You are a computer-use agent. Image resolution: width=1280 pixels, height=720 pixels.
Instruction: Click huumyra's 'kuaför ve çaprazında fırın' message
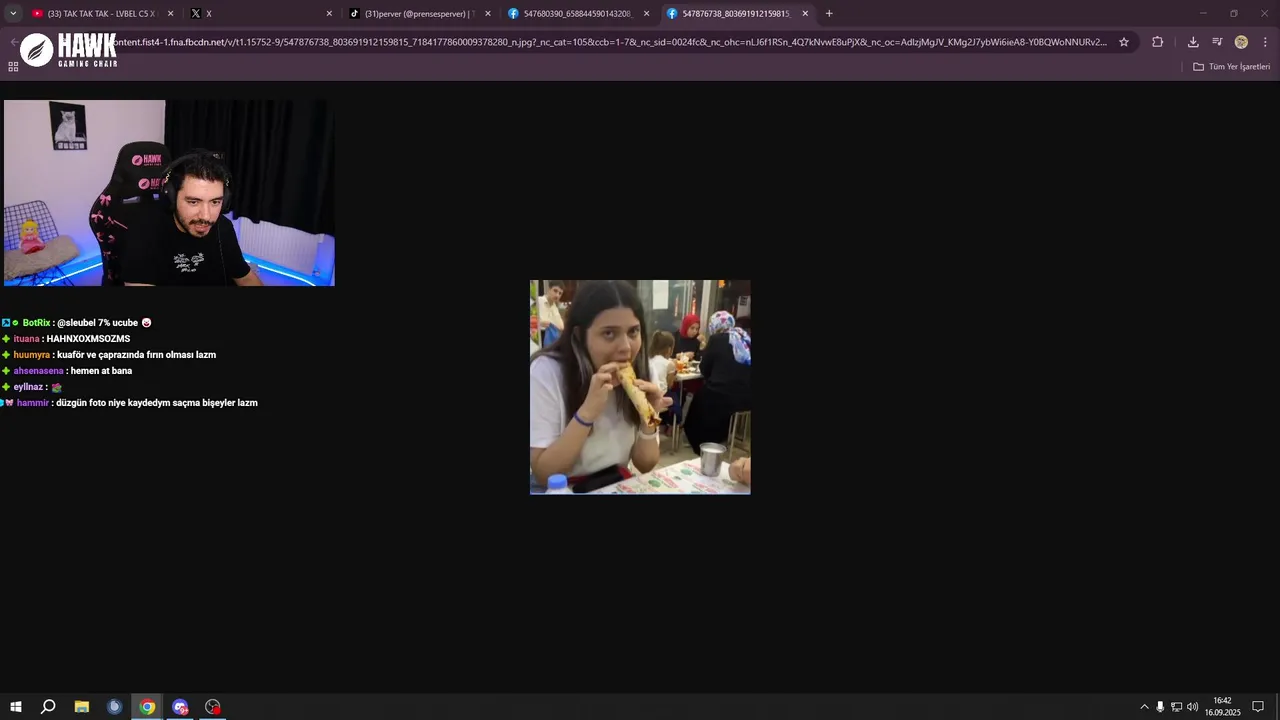(109, 355)
